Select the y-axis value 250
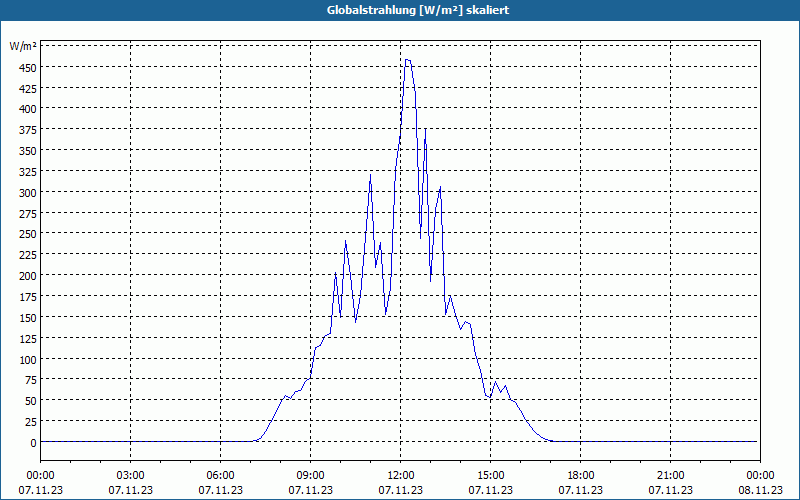Viewport: 800px width, 500px height. click(x=27, y=234)
